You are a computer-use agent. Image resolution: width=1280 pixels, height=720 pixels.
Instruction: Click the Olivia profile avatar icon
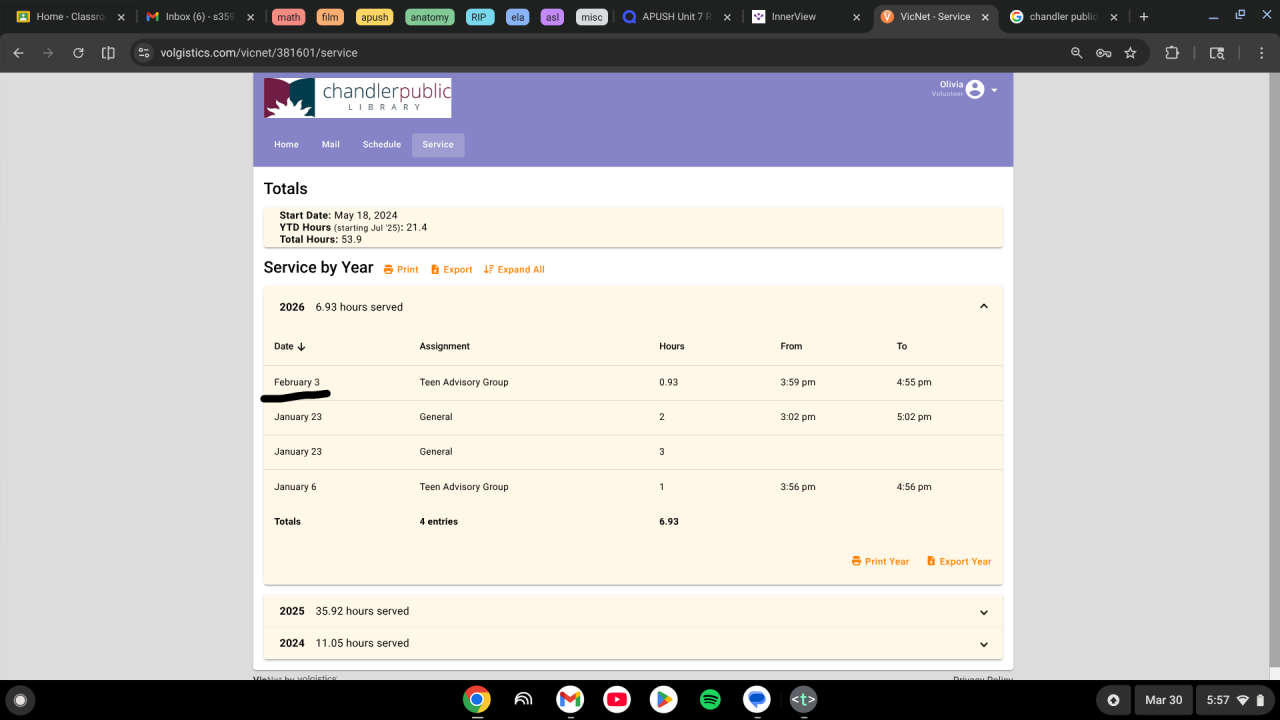pos(975,90)
